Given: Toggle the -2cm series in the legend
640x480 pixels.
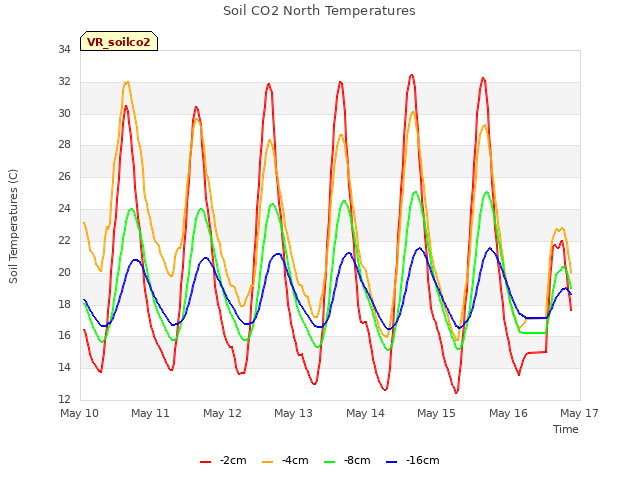Looking at the screenshot, I should pyautogui.click(x=223, y=460).
